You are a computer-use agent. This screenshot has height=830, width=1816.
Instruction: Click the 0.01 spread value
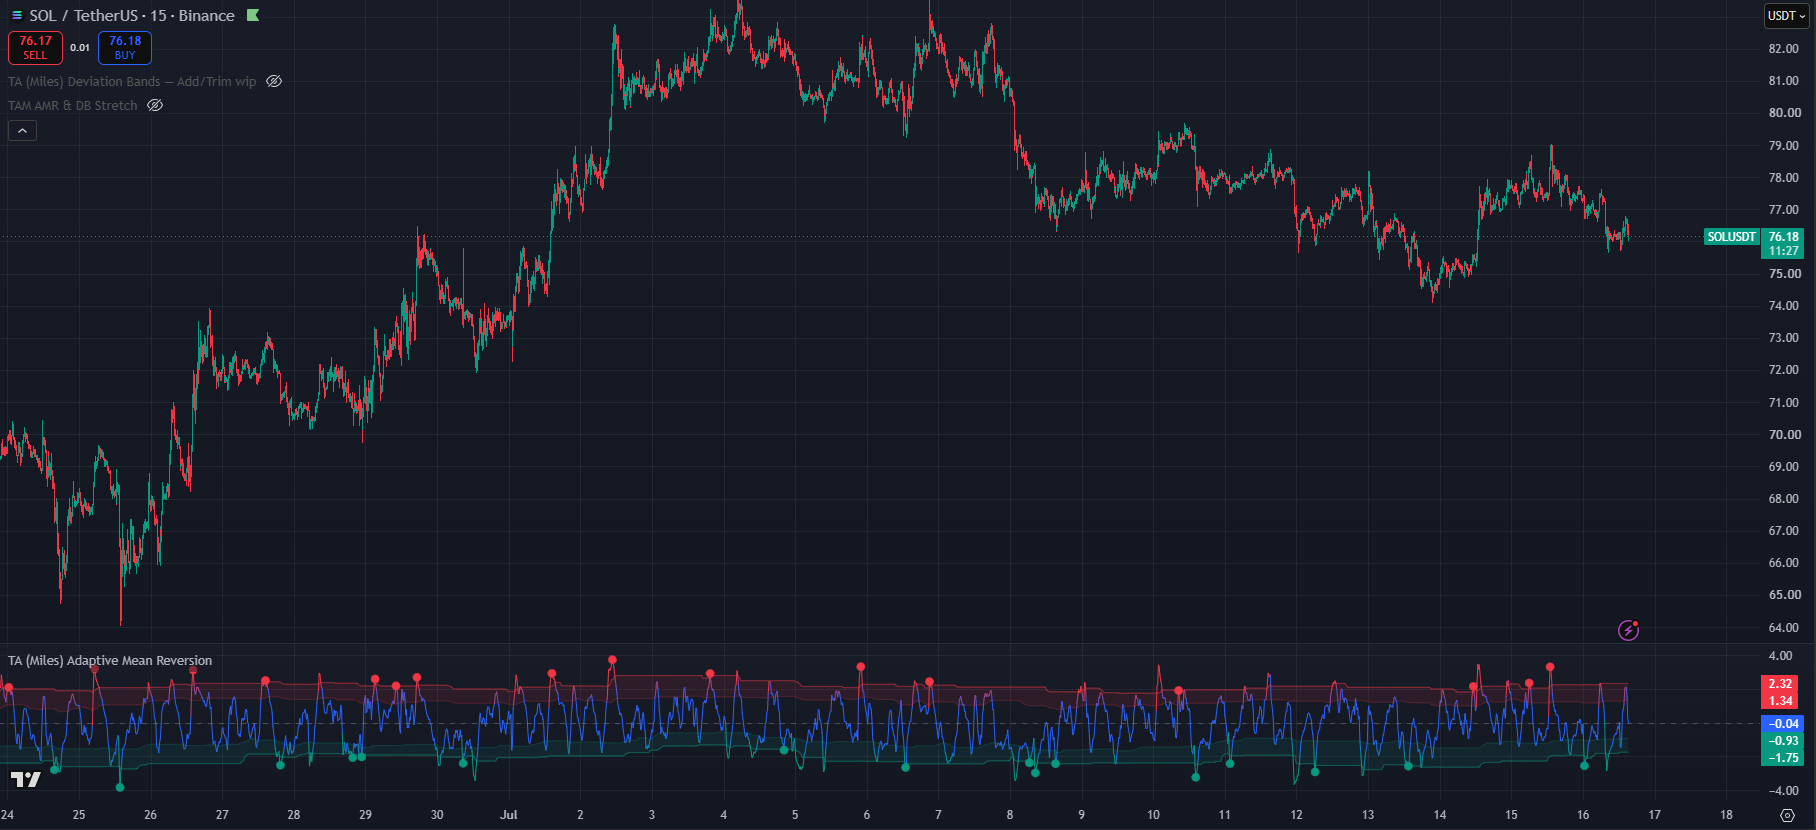(80, 47)
